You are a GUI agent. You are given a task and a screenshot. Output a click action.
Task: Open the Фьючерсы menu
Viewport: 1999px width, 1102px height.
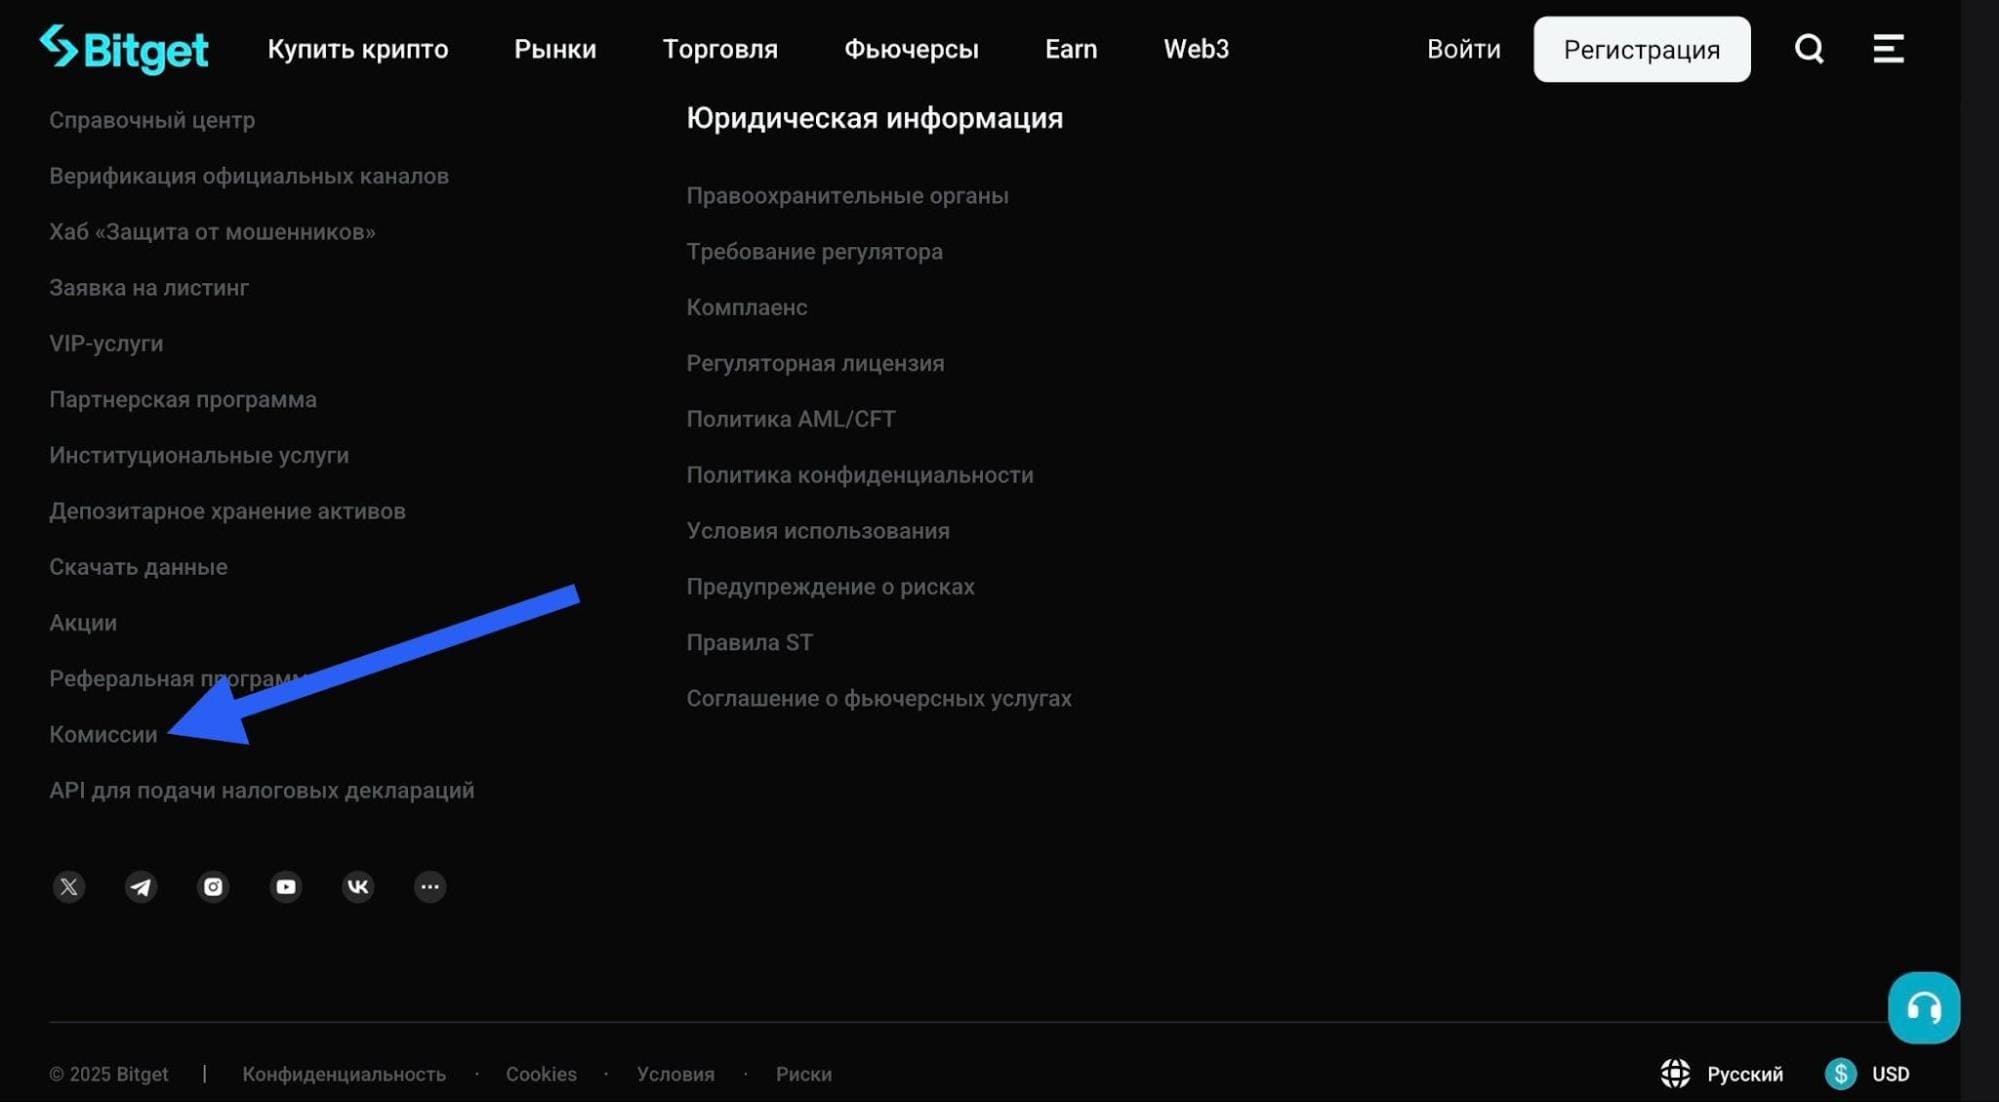911,49
